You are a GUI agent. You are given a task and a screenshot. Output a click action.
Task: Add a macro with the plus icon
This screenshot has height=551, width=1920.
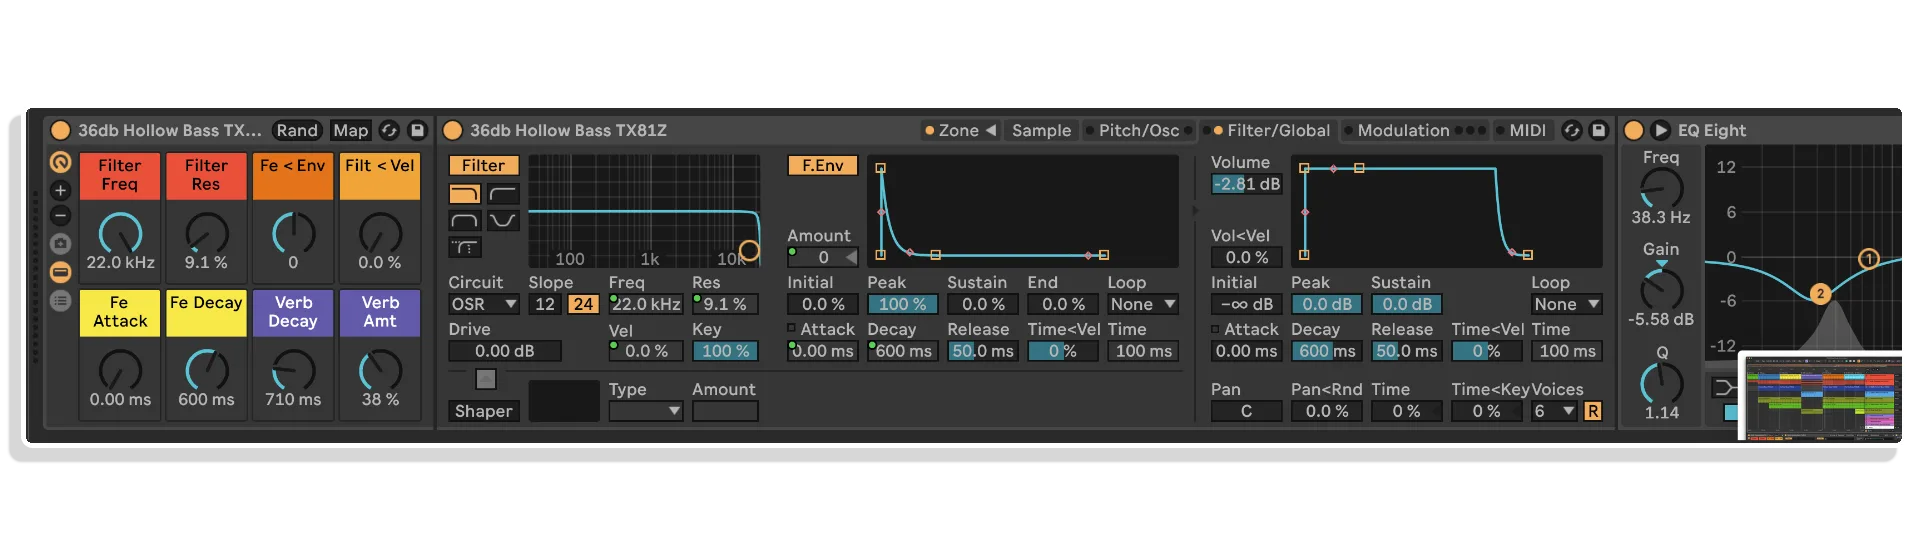60,190
